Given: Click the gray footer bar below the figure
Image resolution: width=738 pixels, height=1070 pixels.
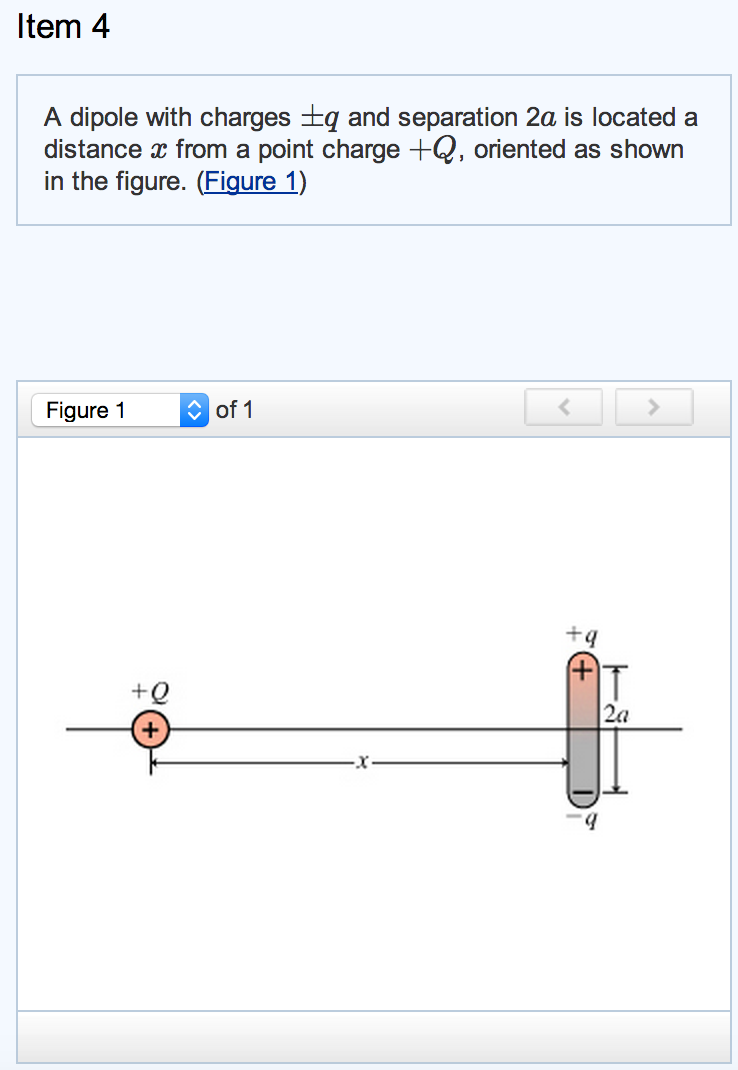Looking at the screenshot, I should 370,1039.
